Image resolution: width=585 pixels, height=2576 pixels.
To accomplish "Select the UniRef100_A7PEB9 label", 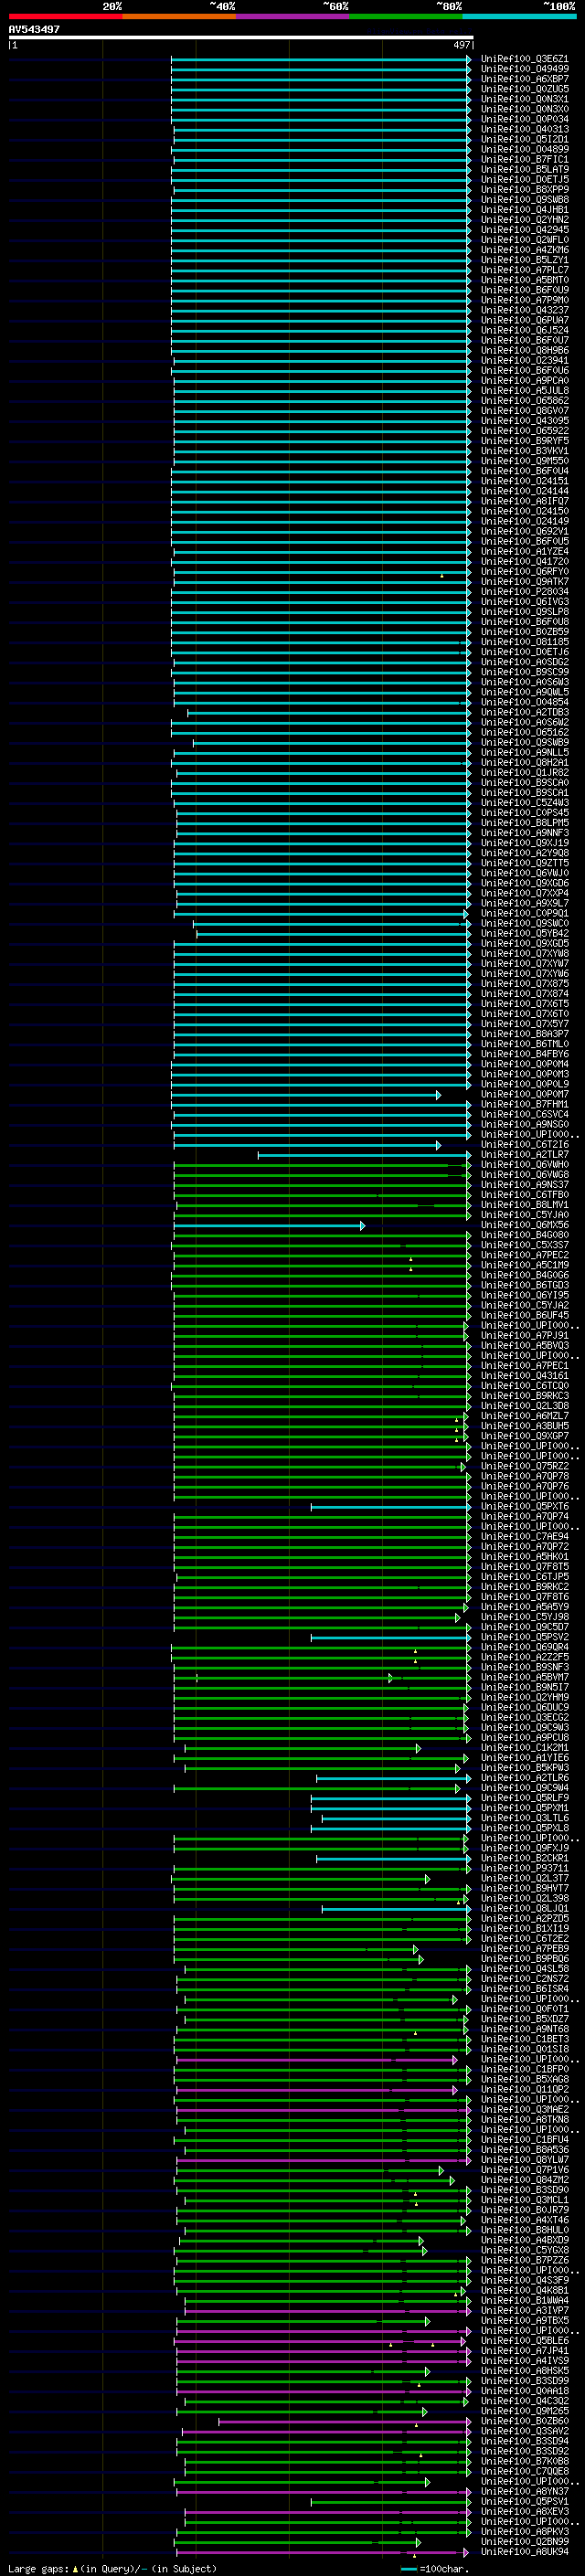I will pyautogui.click(x=524, y=1948).
